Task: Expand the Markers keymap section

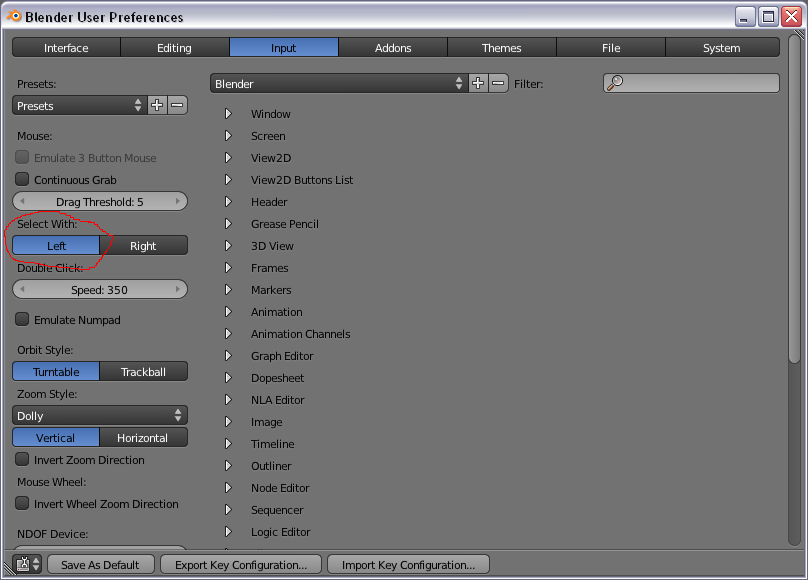Action: tap(228, 289)
